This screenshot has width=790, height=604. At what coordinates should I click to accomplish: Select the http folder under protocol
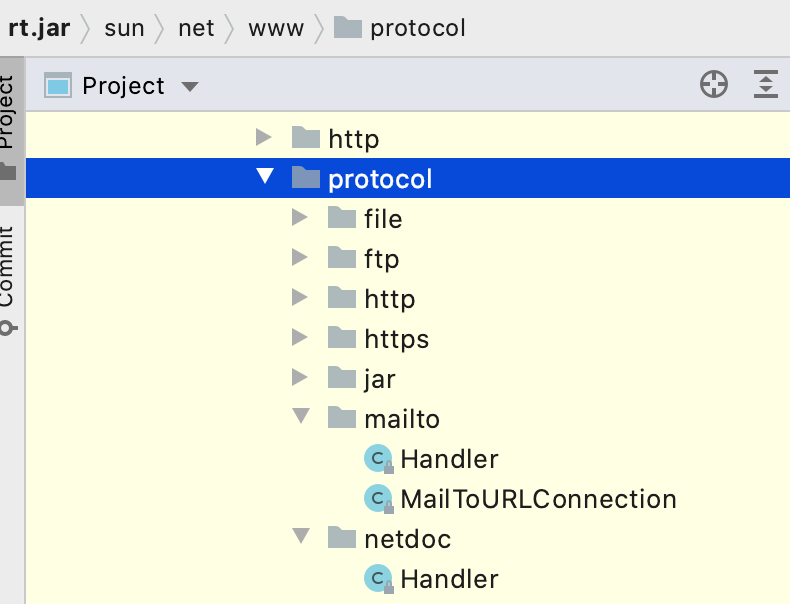[x=389, y=298]
